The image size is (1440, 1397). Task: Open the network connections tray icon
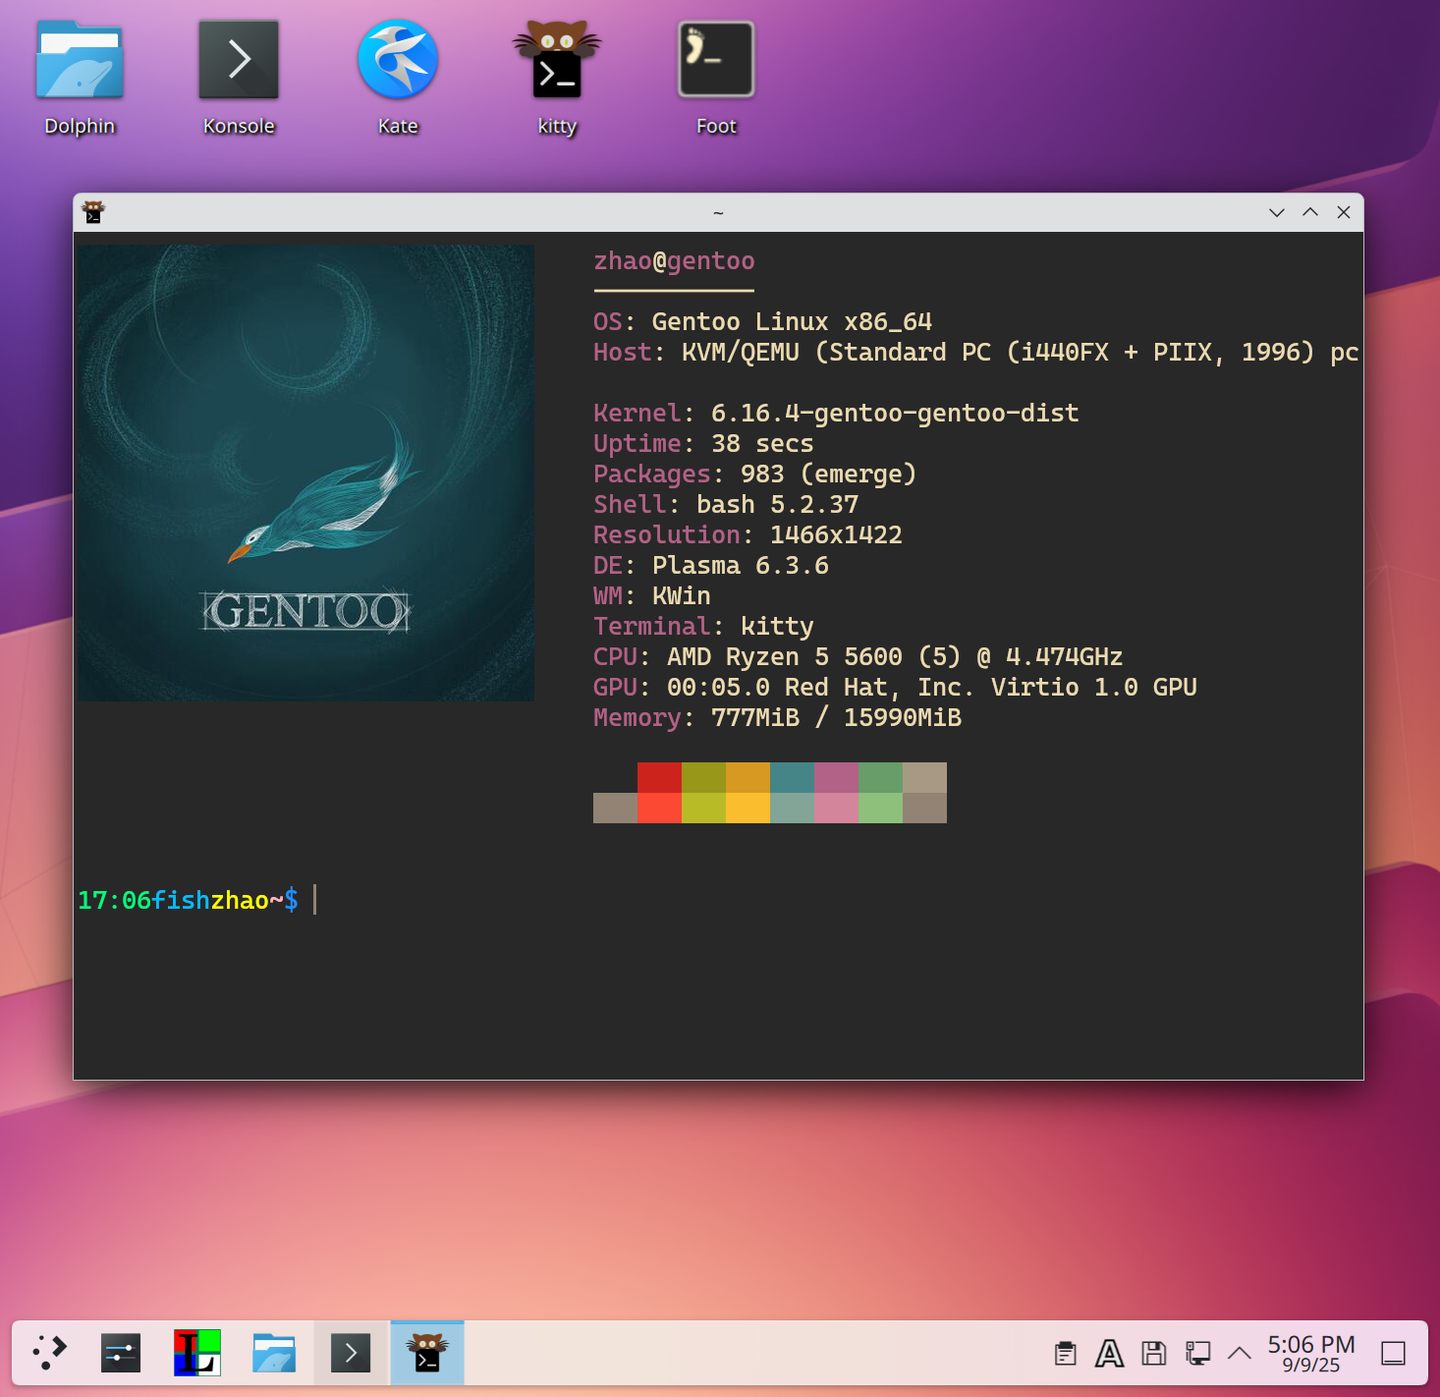click(x=1197, y=1353)
